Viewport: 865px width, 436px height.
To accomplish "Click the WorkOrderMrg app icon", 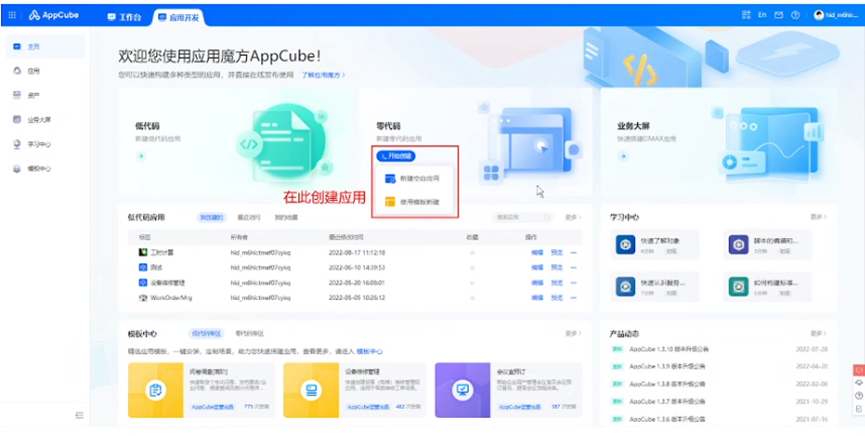I will click(x=142, y=297).
